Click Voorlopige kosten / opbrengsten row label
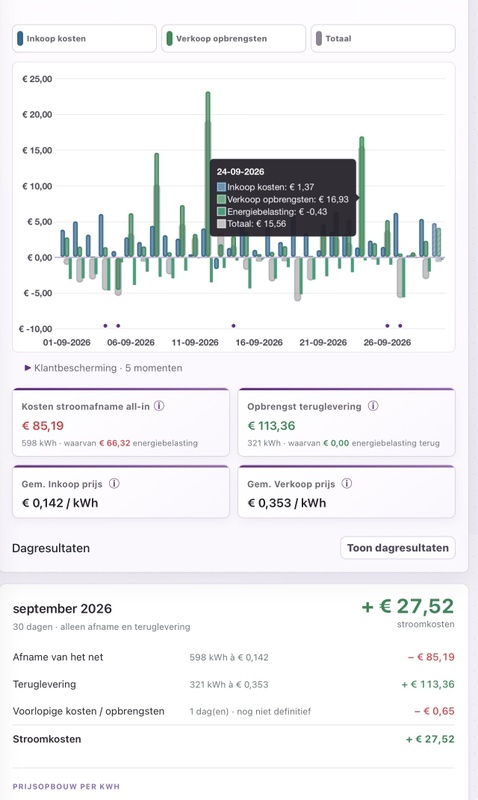Viewport: 478px width, 800px height. coord(89,711)
